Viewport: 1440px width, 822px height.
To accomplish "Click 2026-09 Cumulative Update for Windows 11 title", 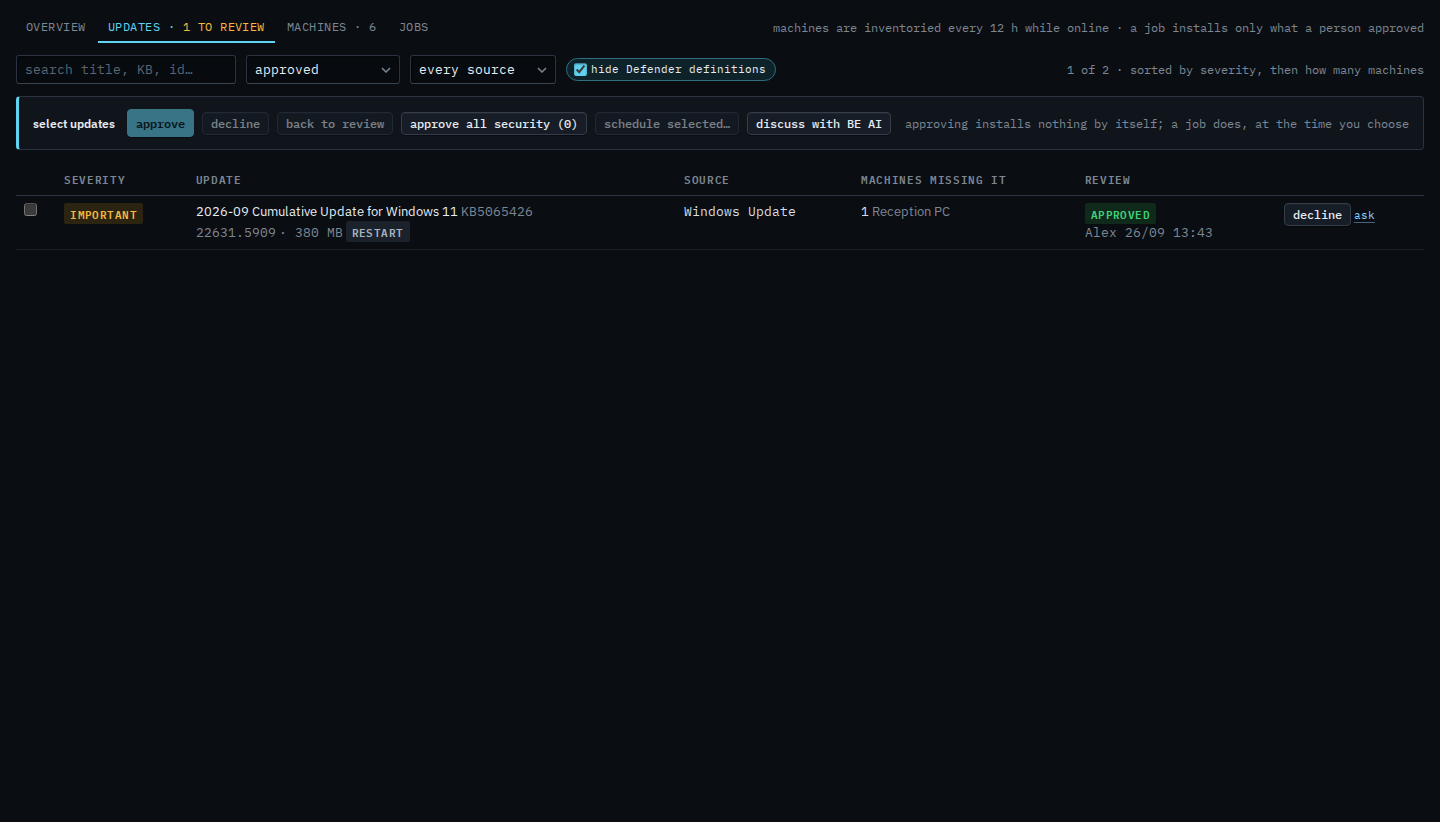I will 326,211.
